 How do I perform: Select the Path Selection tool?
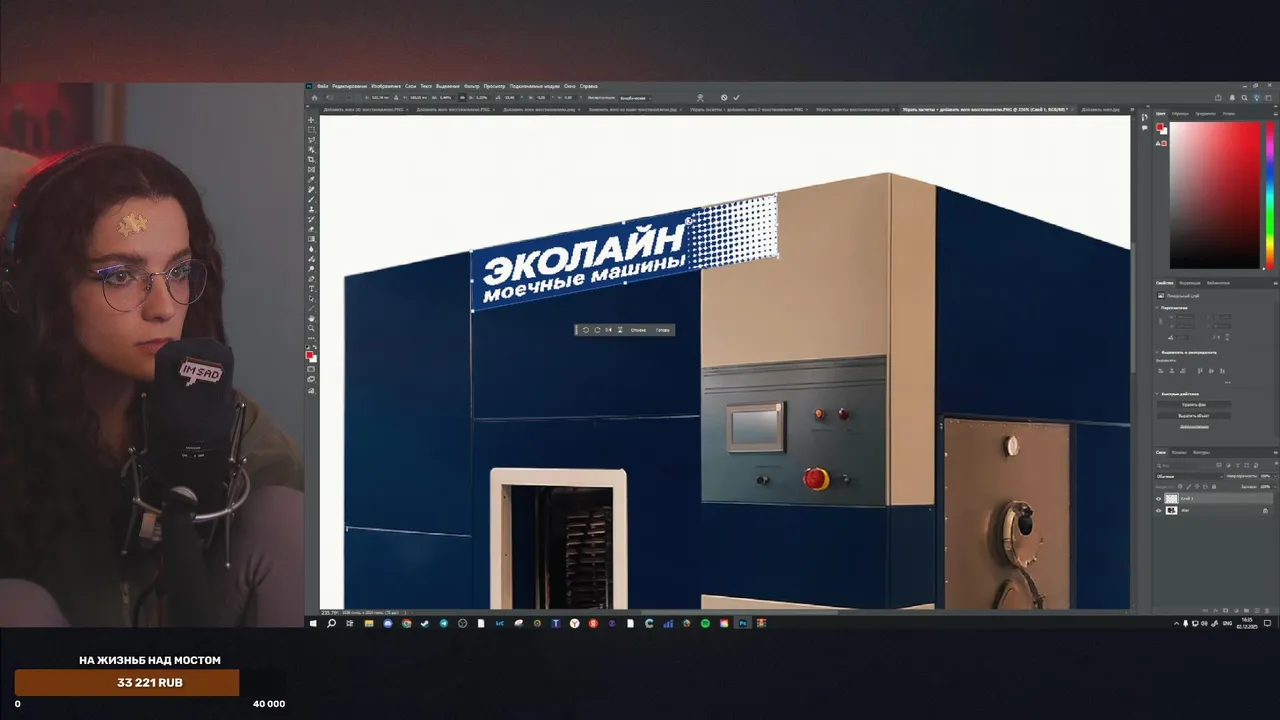[311, 299]
